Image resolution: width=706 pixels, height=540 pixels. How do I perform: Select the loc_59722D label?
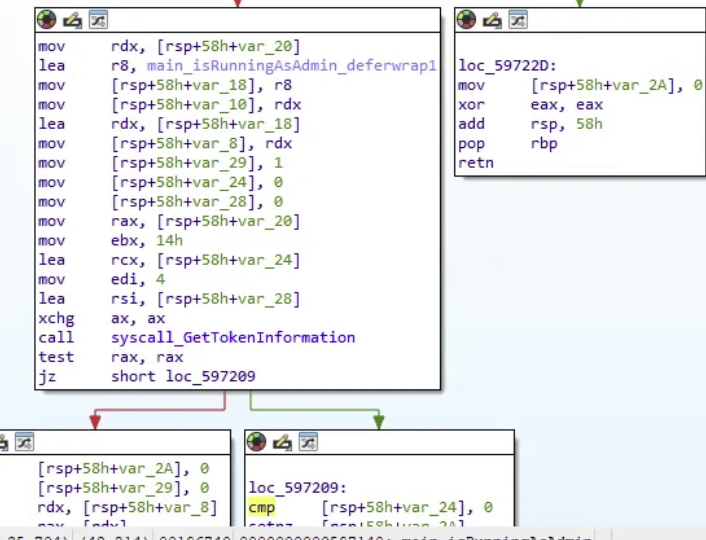[499, 66]
